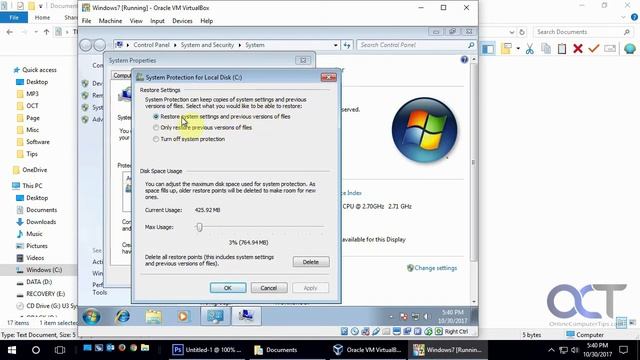Expand arrow after System and Security breadcrumb
Viewport: 640px width, 360px height.
point(240,45)
